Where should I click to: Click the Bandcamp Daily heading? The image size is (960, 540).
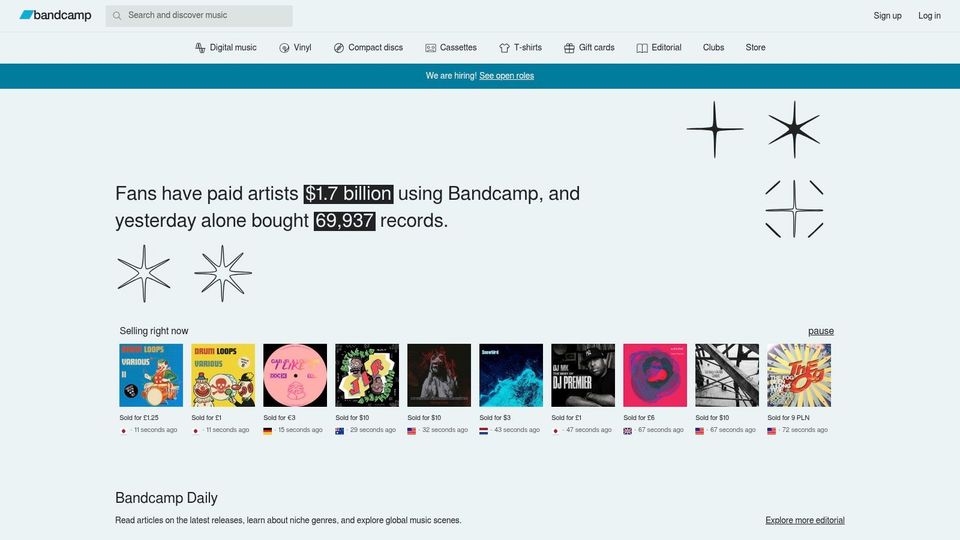click(x=167, y=498)
